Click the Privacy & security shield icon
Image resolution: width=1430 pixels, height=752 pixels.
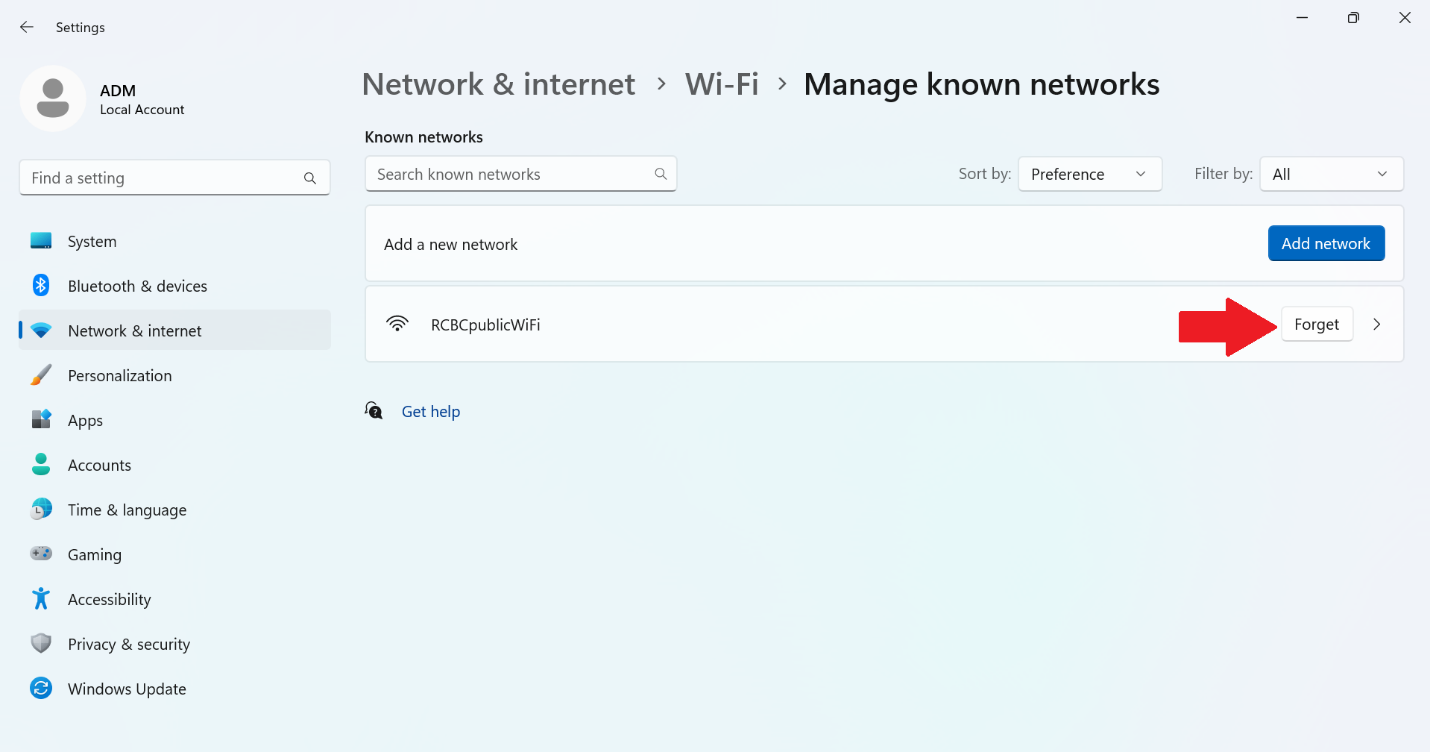coord(41,644)
